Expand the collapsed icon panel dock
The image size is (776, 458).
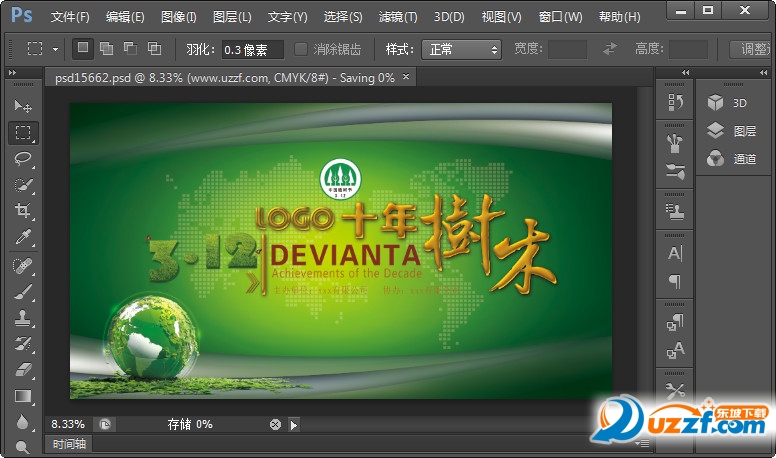click(x=685, y=72)
